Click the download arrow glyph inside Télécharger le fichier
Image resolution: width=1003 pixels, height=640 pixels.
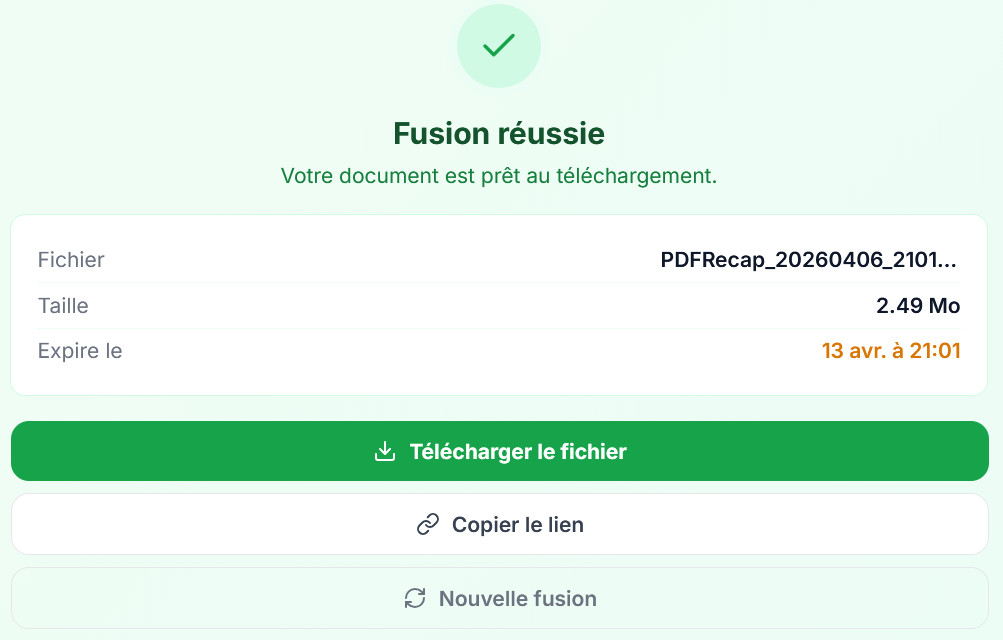(383, 451)
